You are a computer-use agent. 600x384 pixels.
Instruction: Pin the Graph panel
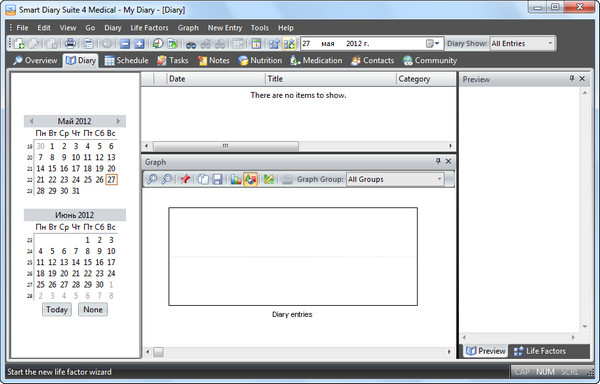point(438,161)
